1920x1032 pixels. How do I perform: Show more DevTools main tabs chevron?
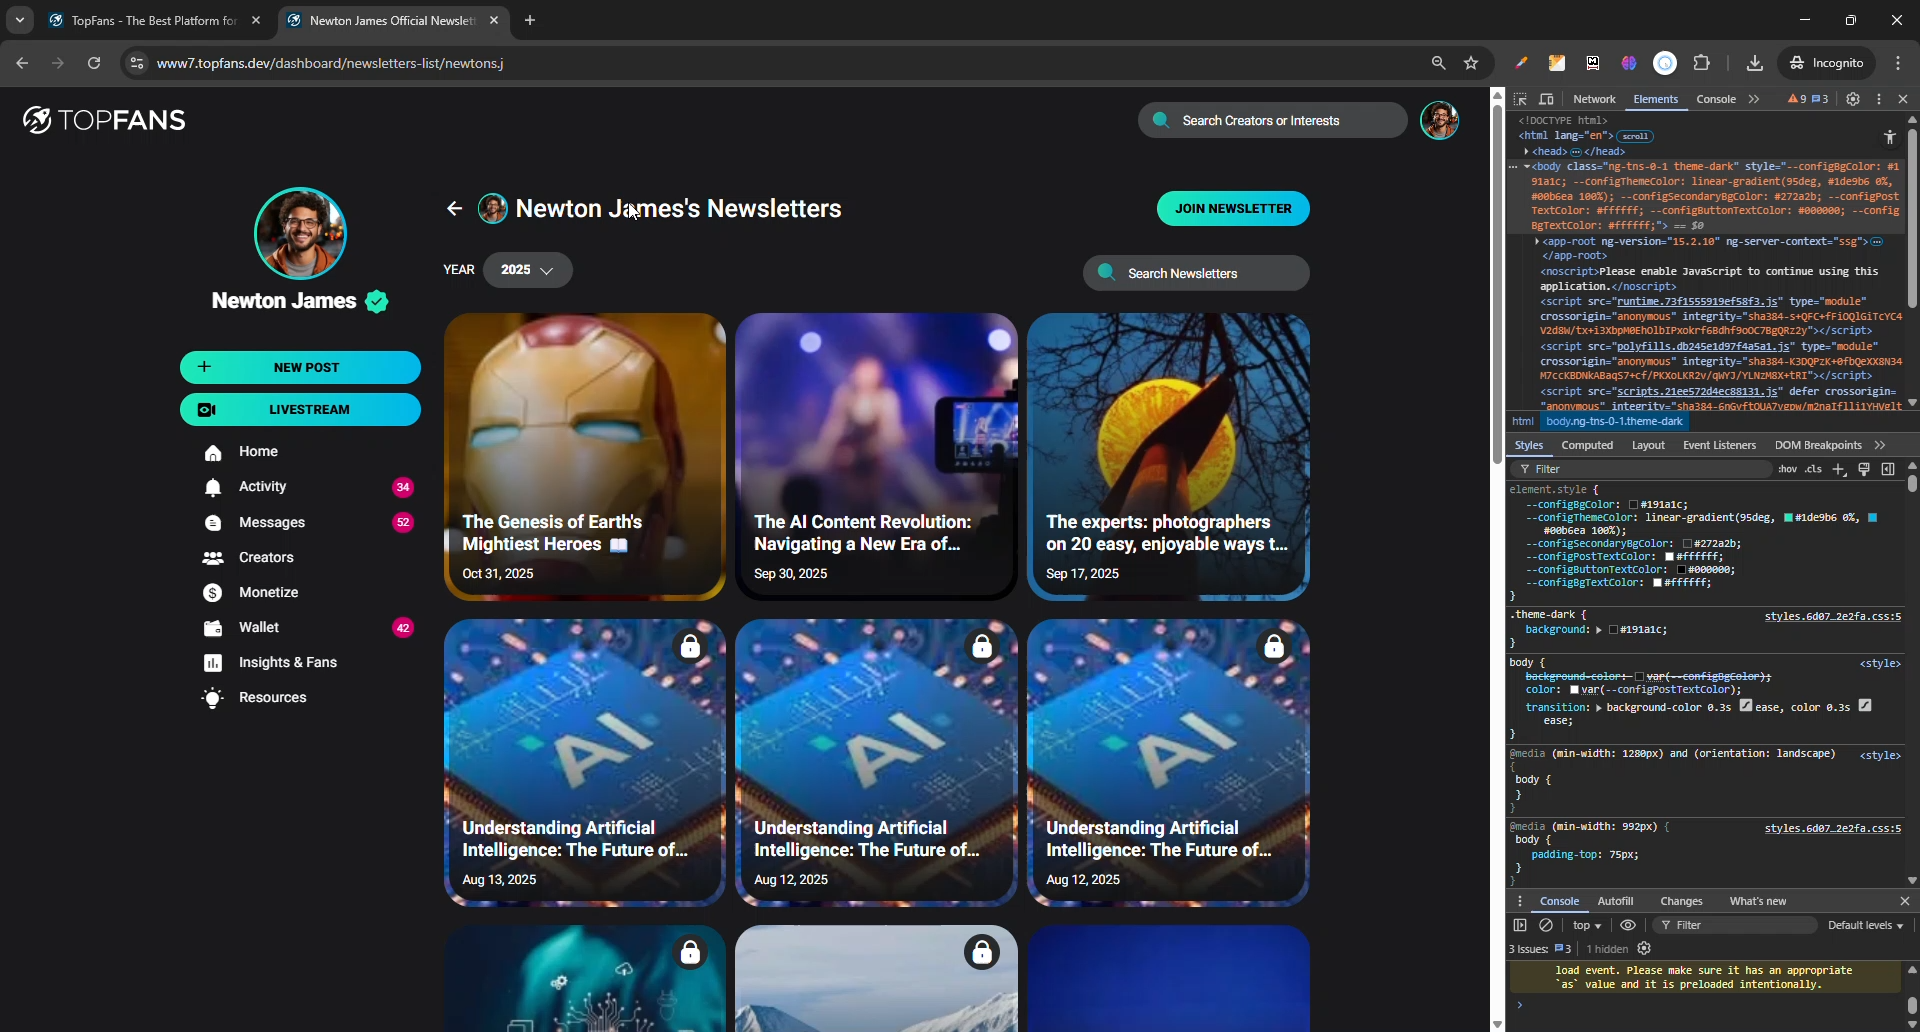click(1754, 100)
